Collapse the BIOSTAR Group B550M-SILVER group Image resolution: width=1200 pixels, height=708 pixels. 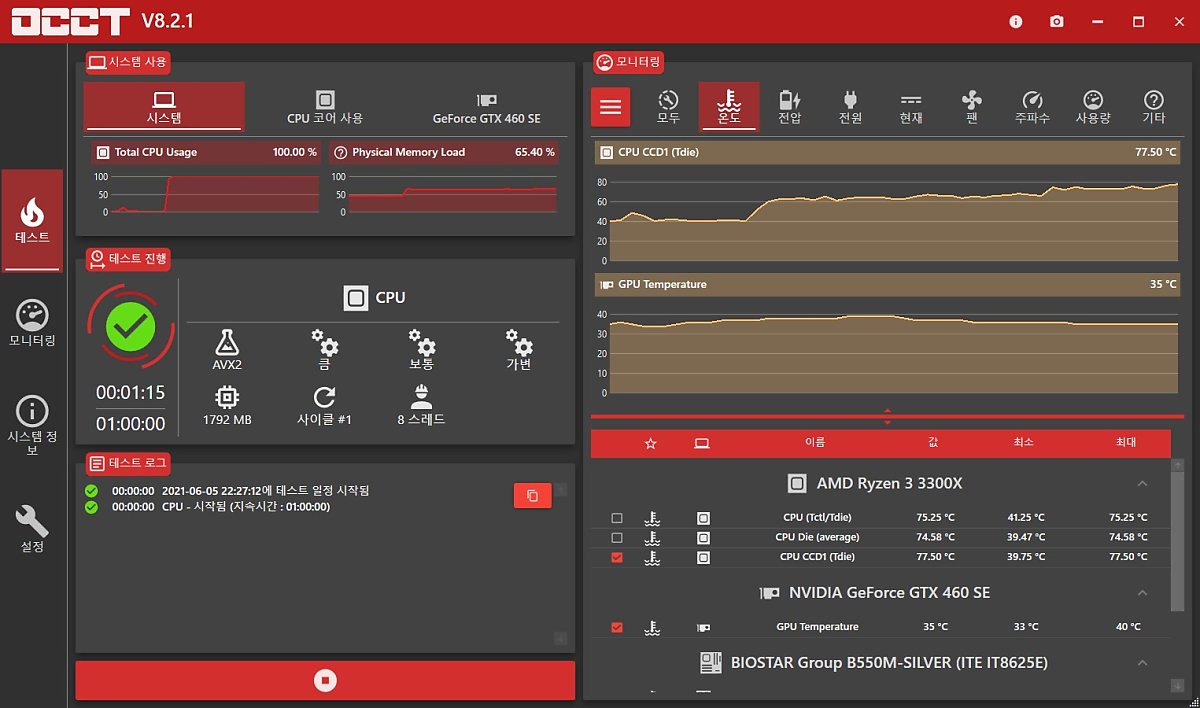click(1142, 663)
